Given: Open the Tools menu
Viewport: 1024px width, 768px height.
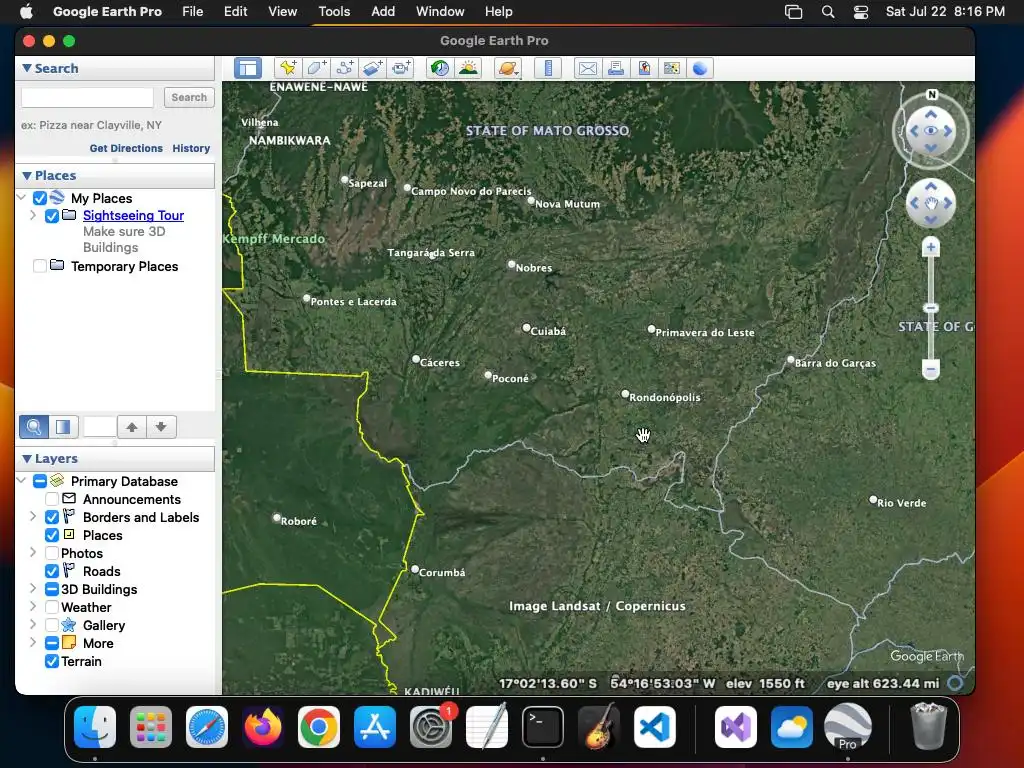Looking at the screenshot, I should (x=334, y=12).
